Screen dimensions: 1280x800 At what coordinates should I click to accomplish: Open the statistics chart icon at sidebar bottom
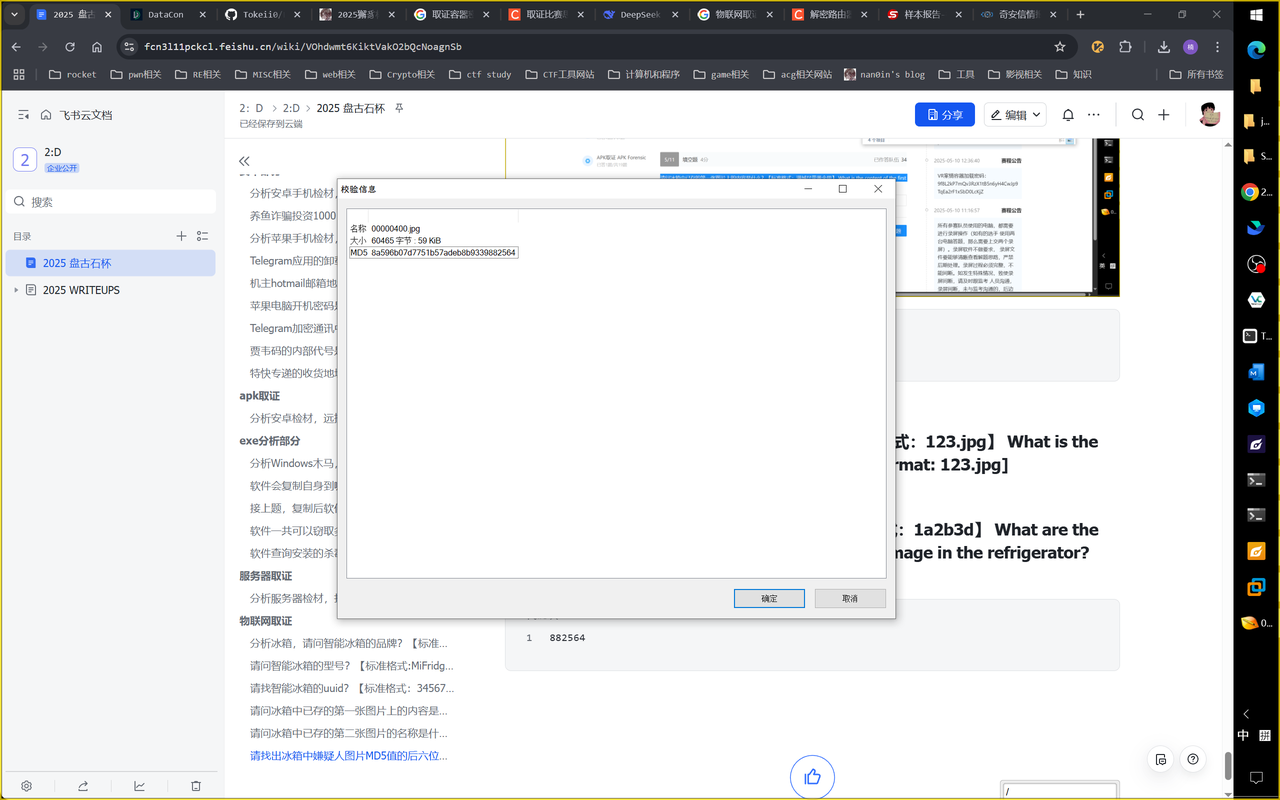[x=139, y=786]
